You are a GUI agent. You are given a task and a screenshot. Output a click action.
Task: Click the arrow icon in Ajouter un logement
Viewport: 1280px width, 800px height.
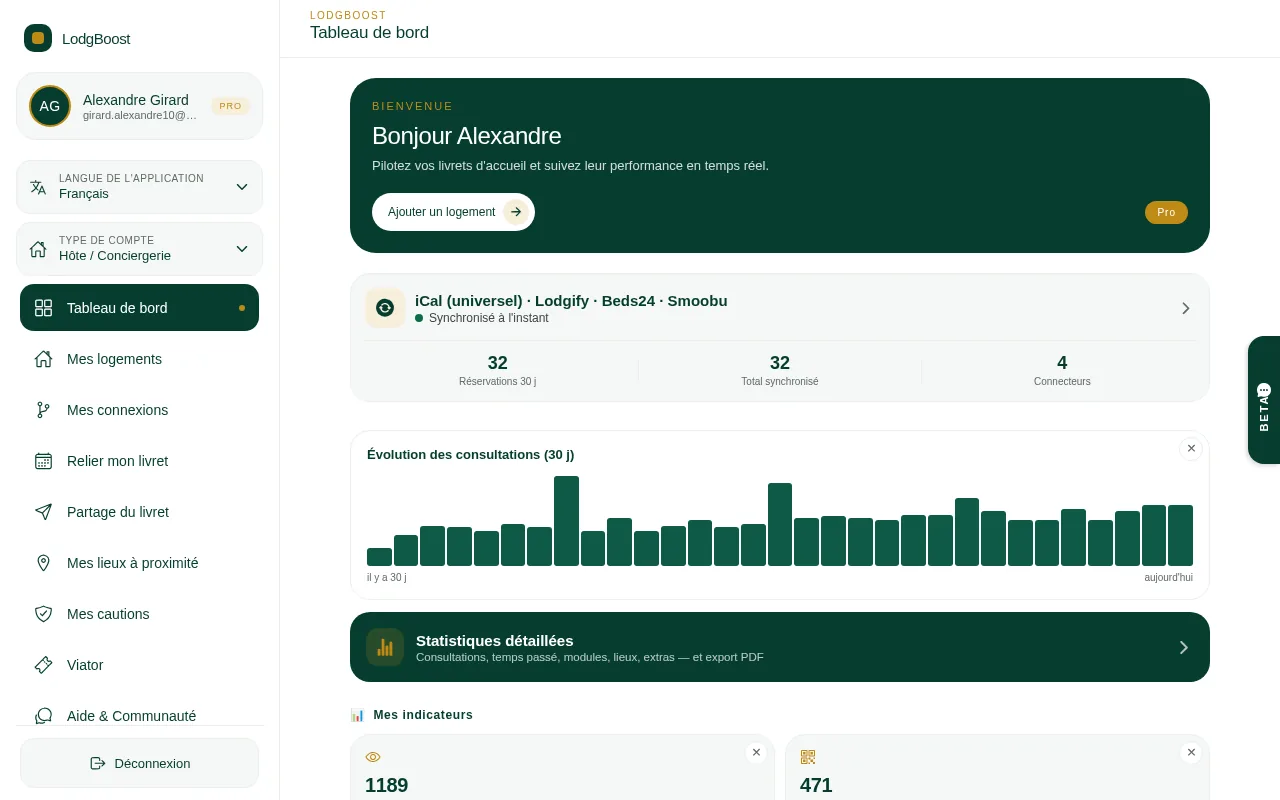[x=516, y=212]
